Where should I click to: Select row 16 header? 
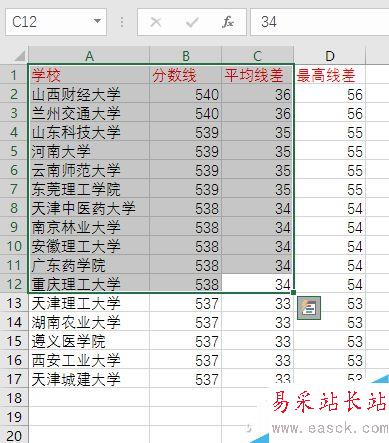14,360
